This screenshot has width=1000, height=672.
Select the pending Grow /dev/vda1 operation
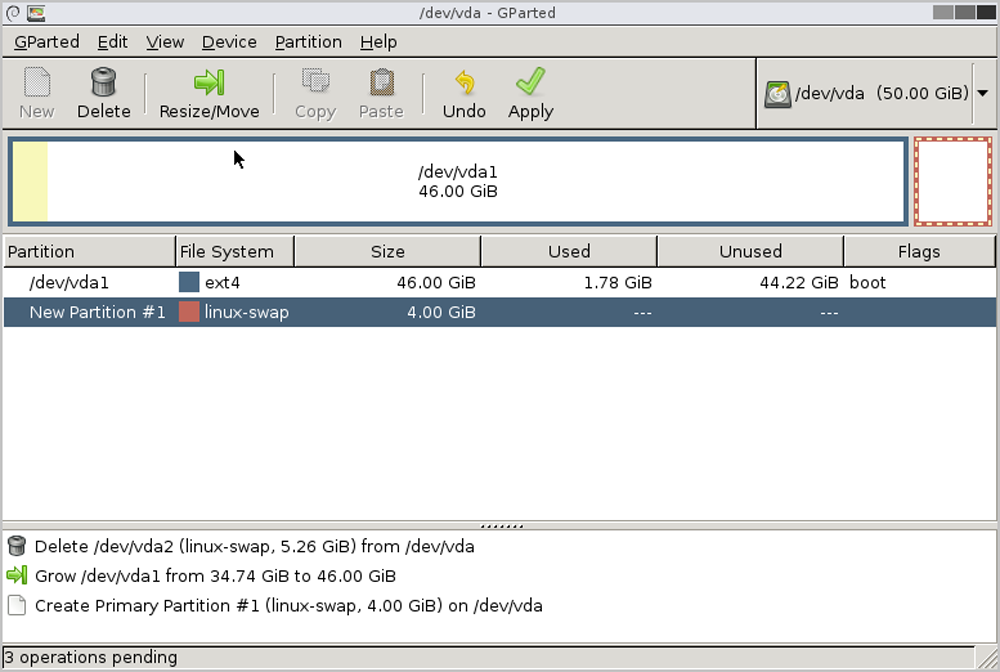point(215,576)
